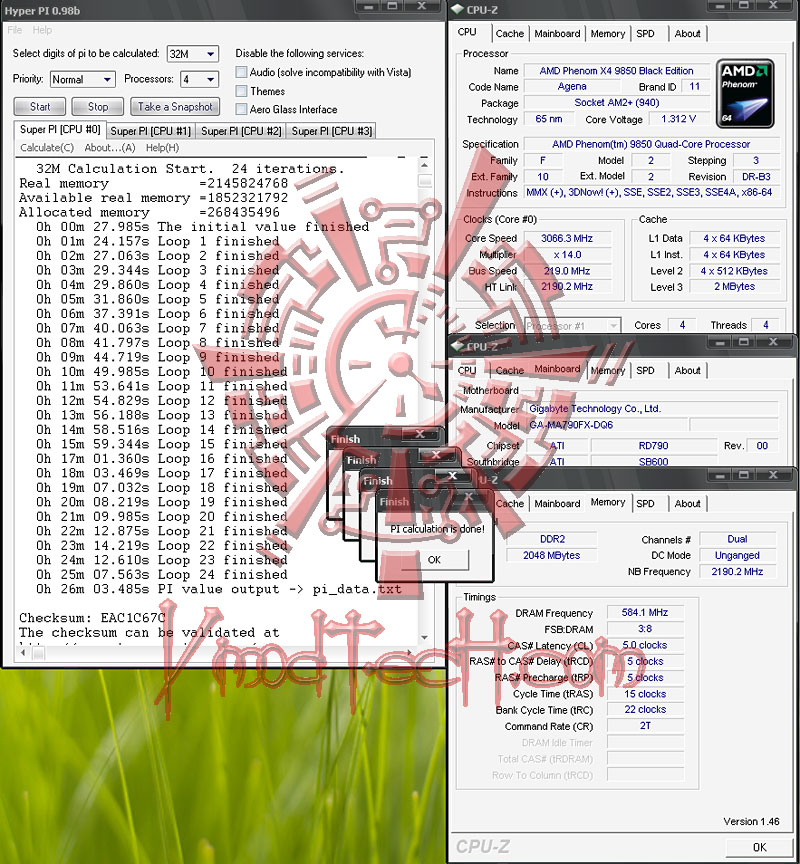Switch to Super PI [CPU #0] tab

[x=60, y=129]
